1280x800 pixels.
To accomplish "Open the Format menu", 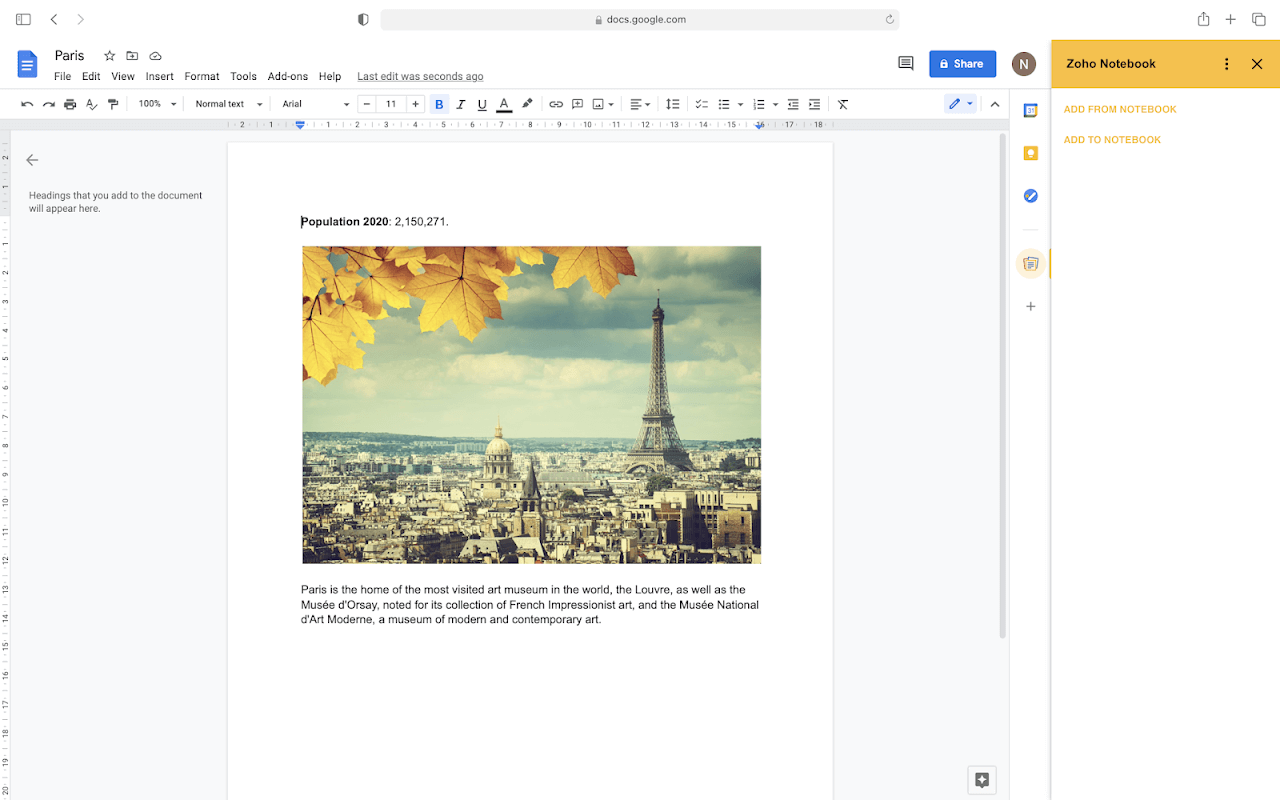I will click(x=201, y=76).
